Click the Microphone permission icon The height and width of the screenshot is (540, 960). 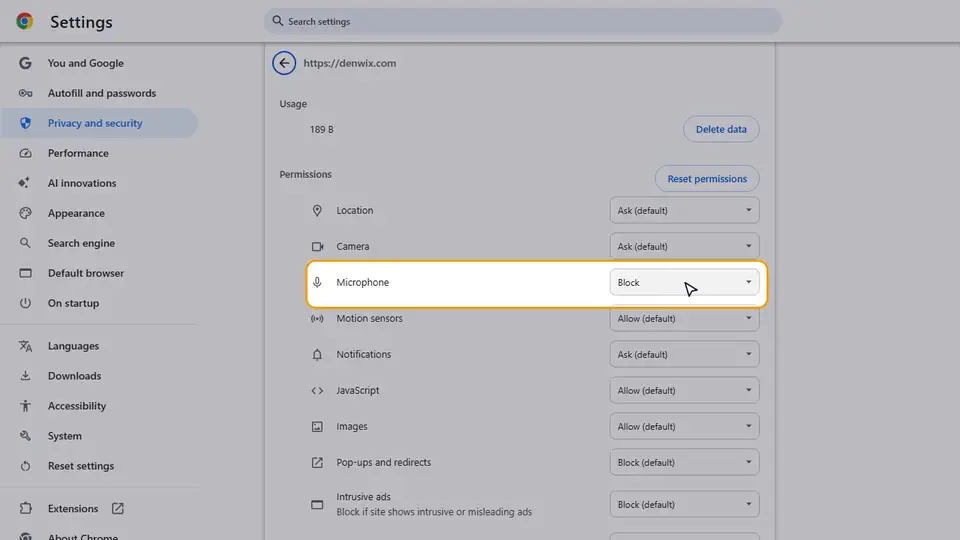317,282
